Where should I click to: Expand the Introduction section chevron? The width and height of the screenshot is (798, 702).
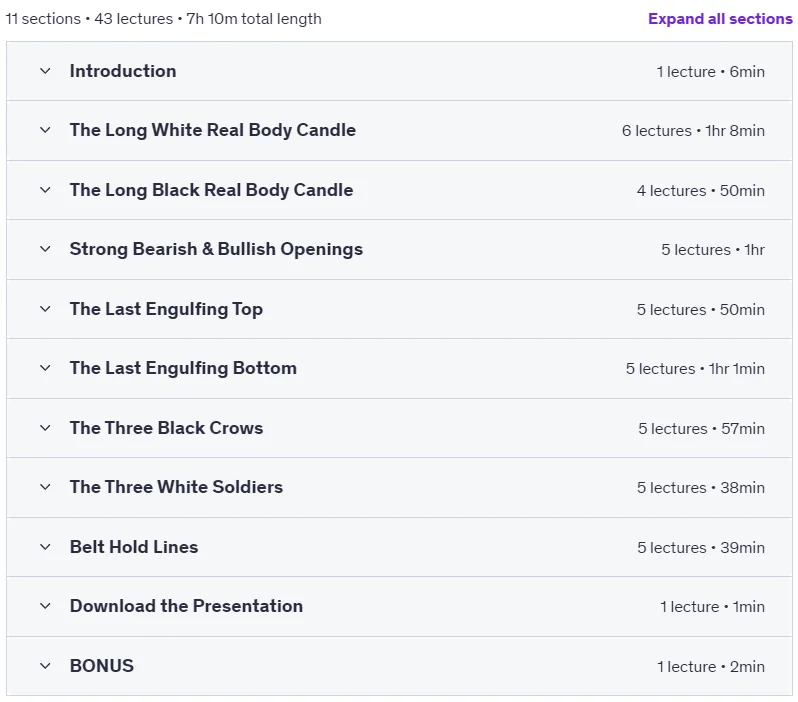tap(45, 71)
